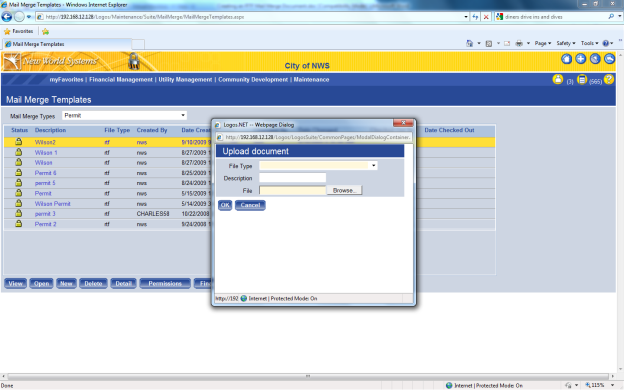Expand search provider dropdown arrow
Screen dimensions: 624x390
(x=619, y=17)
